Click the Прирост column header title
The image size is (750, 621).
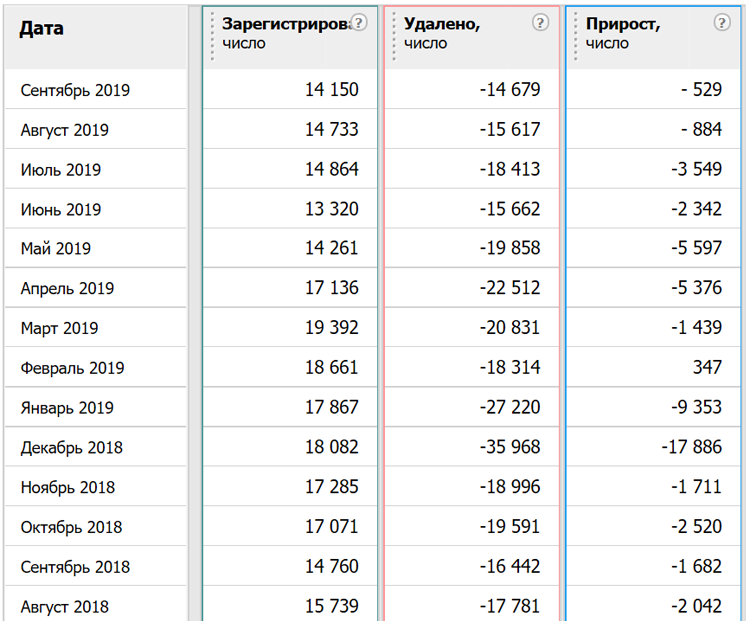coord(623,23)
